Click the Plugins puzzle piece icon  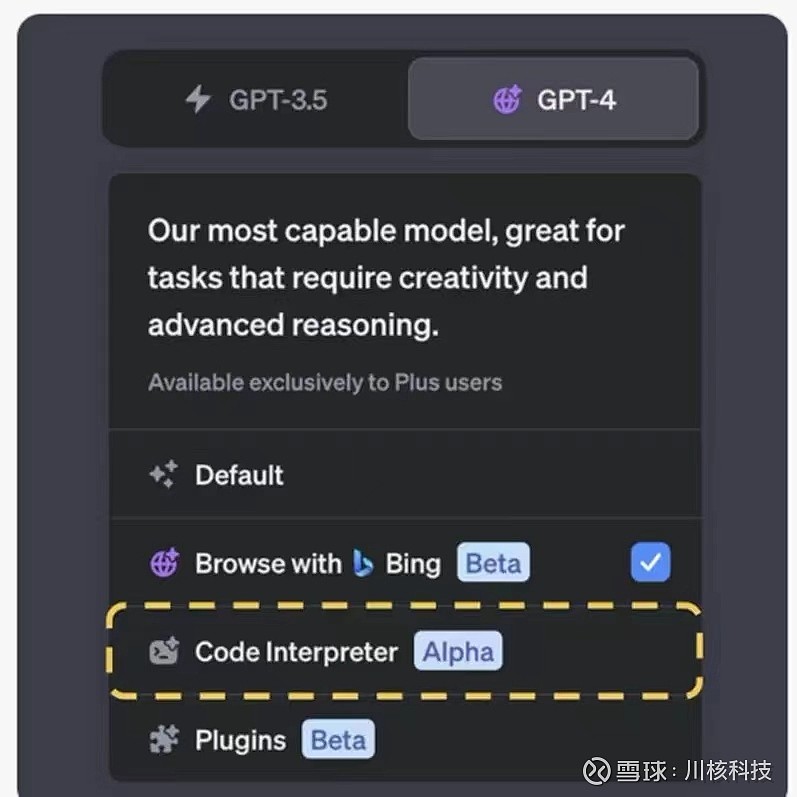click(164, 740)
